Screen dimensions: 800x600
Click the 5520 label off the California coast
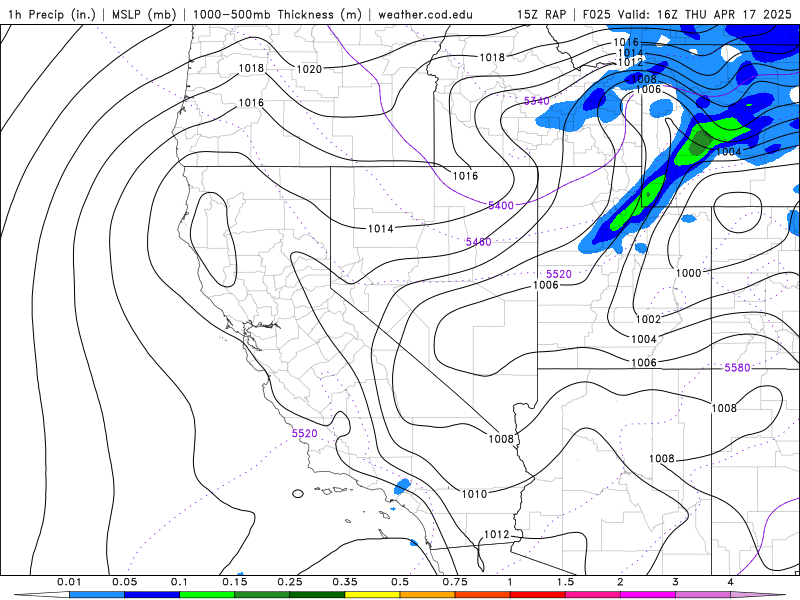point(305,433)
